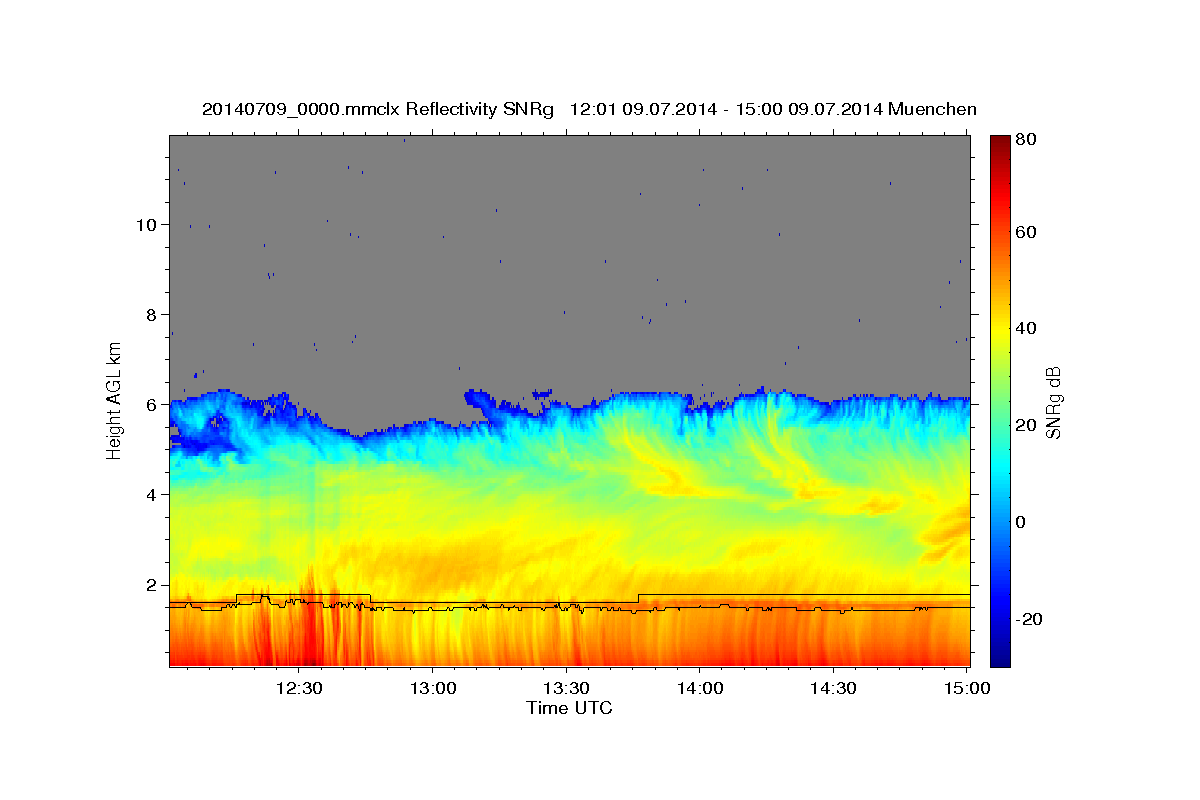Viewport: 1200px width, 800px height.
Task: Click the 'Height AGL km' axis label
Action: (114, 401)
